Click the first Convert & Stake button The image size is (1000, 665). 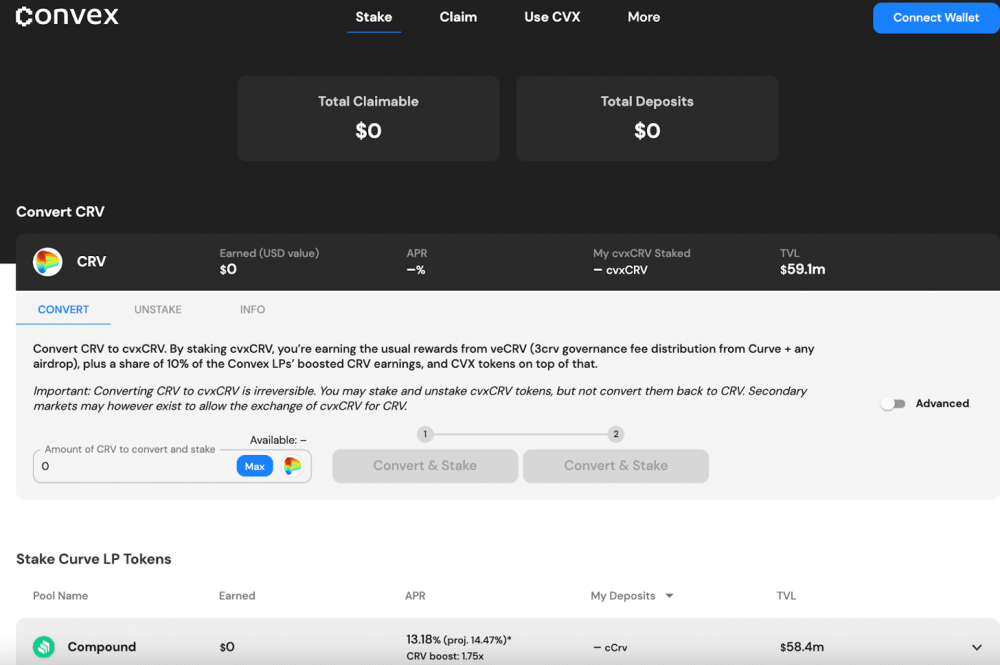pyautogui.click(x=425, y=466)
